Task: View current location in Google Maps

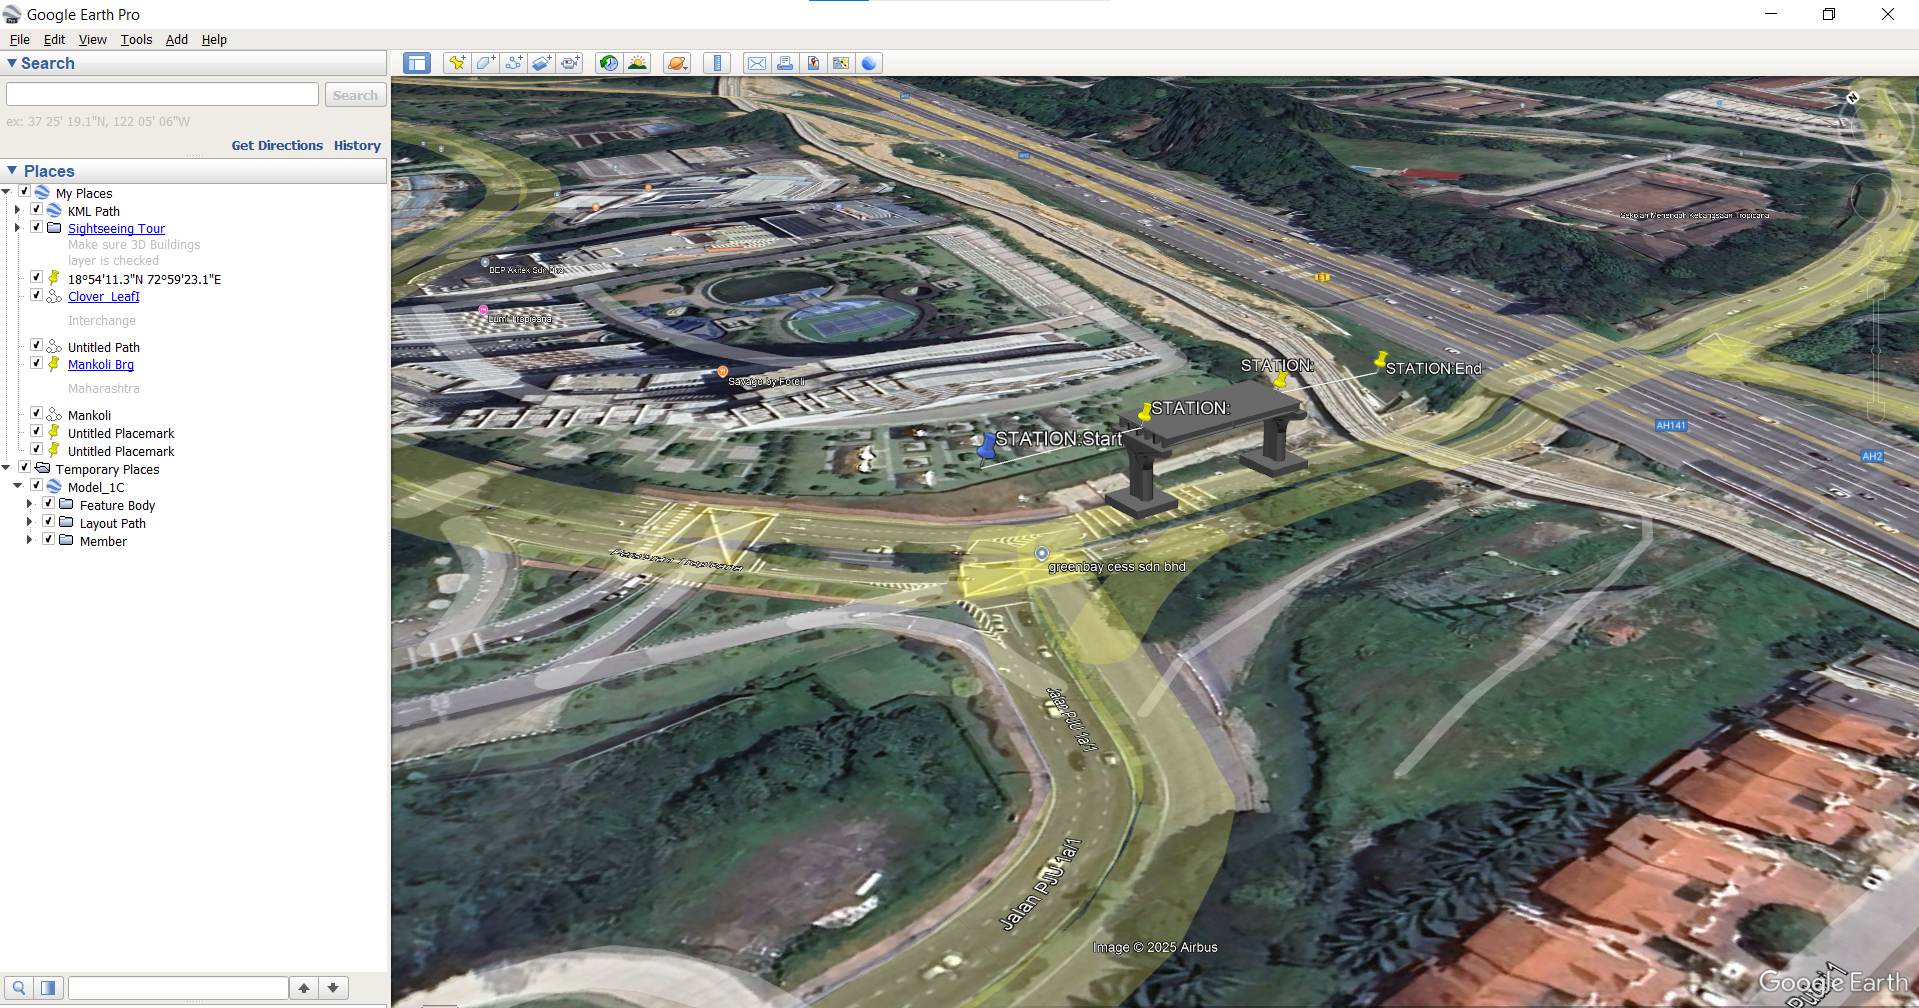Action: (841, 63)
